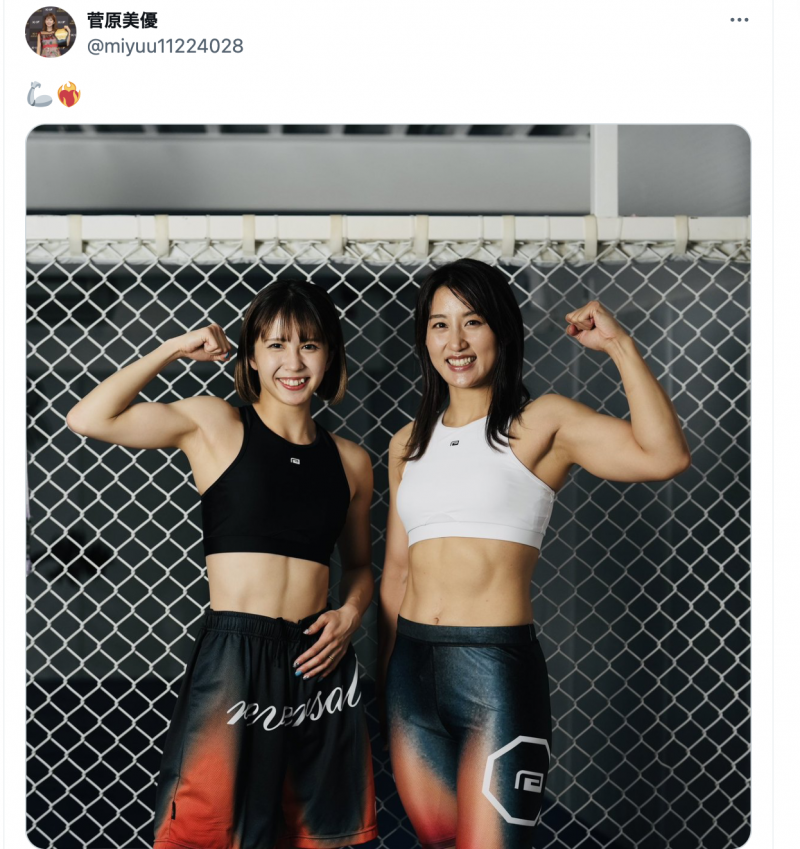Click the small logo on the black top

click(x=295, y=461)
